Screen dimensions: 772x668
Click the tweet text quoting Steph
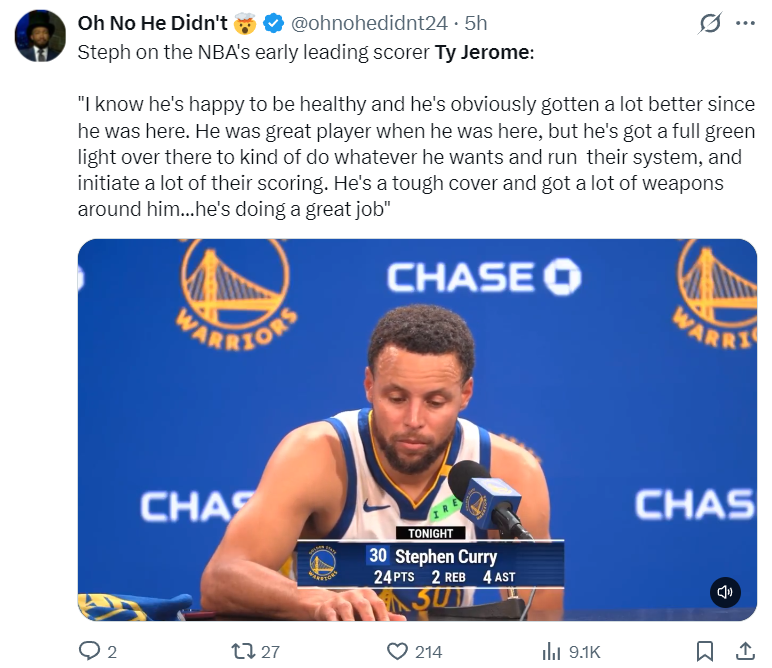point(416,157)
